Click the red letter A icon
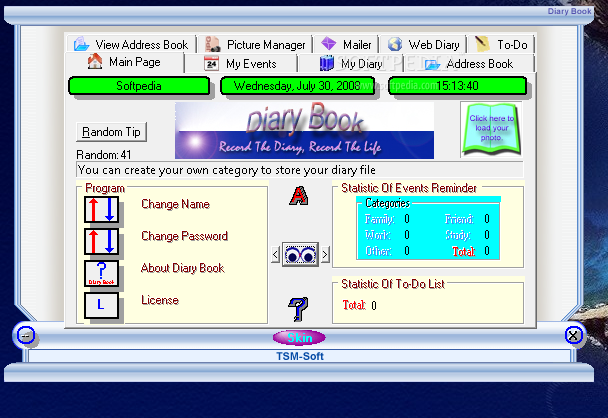The image size is (608, 418). 299,196
